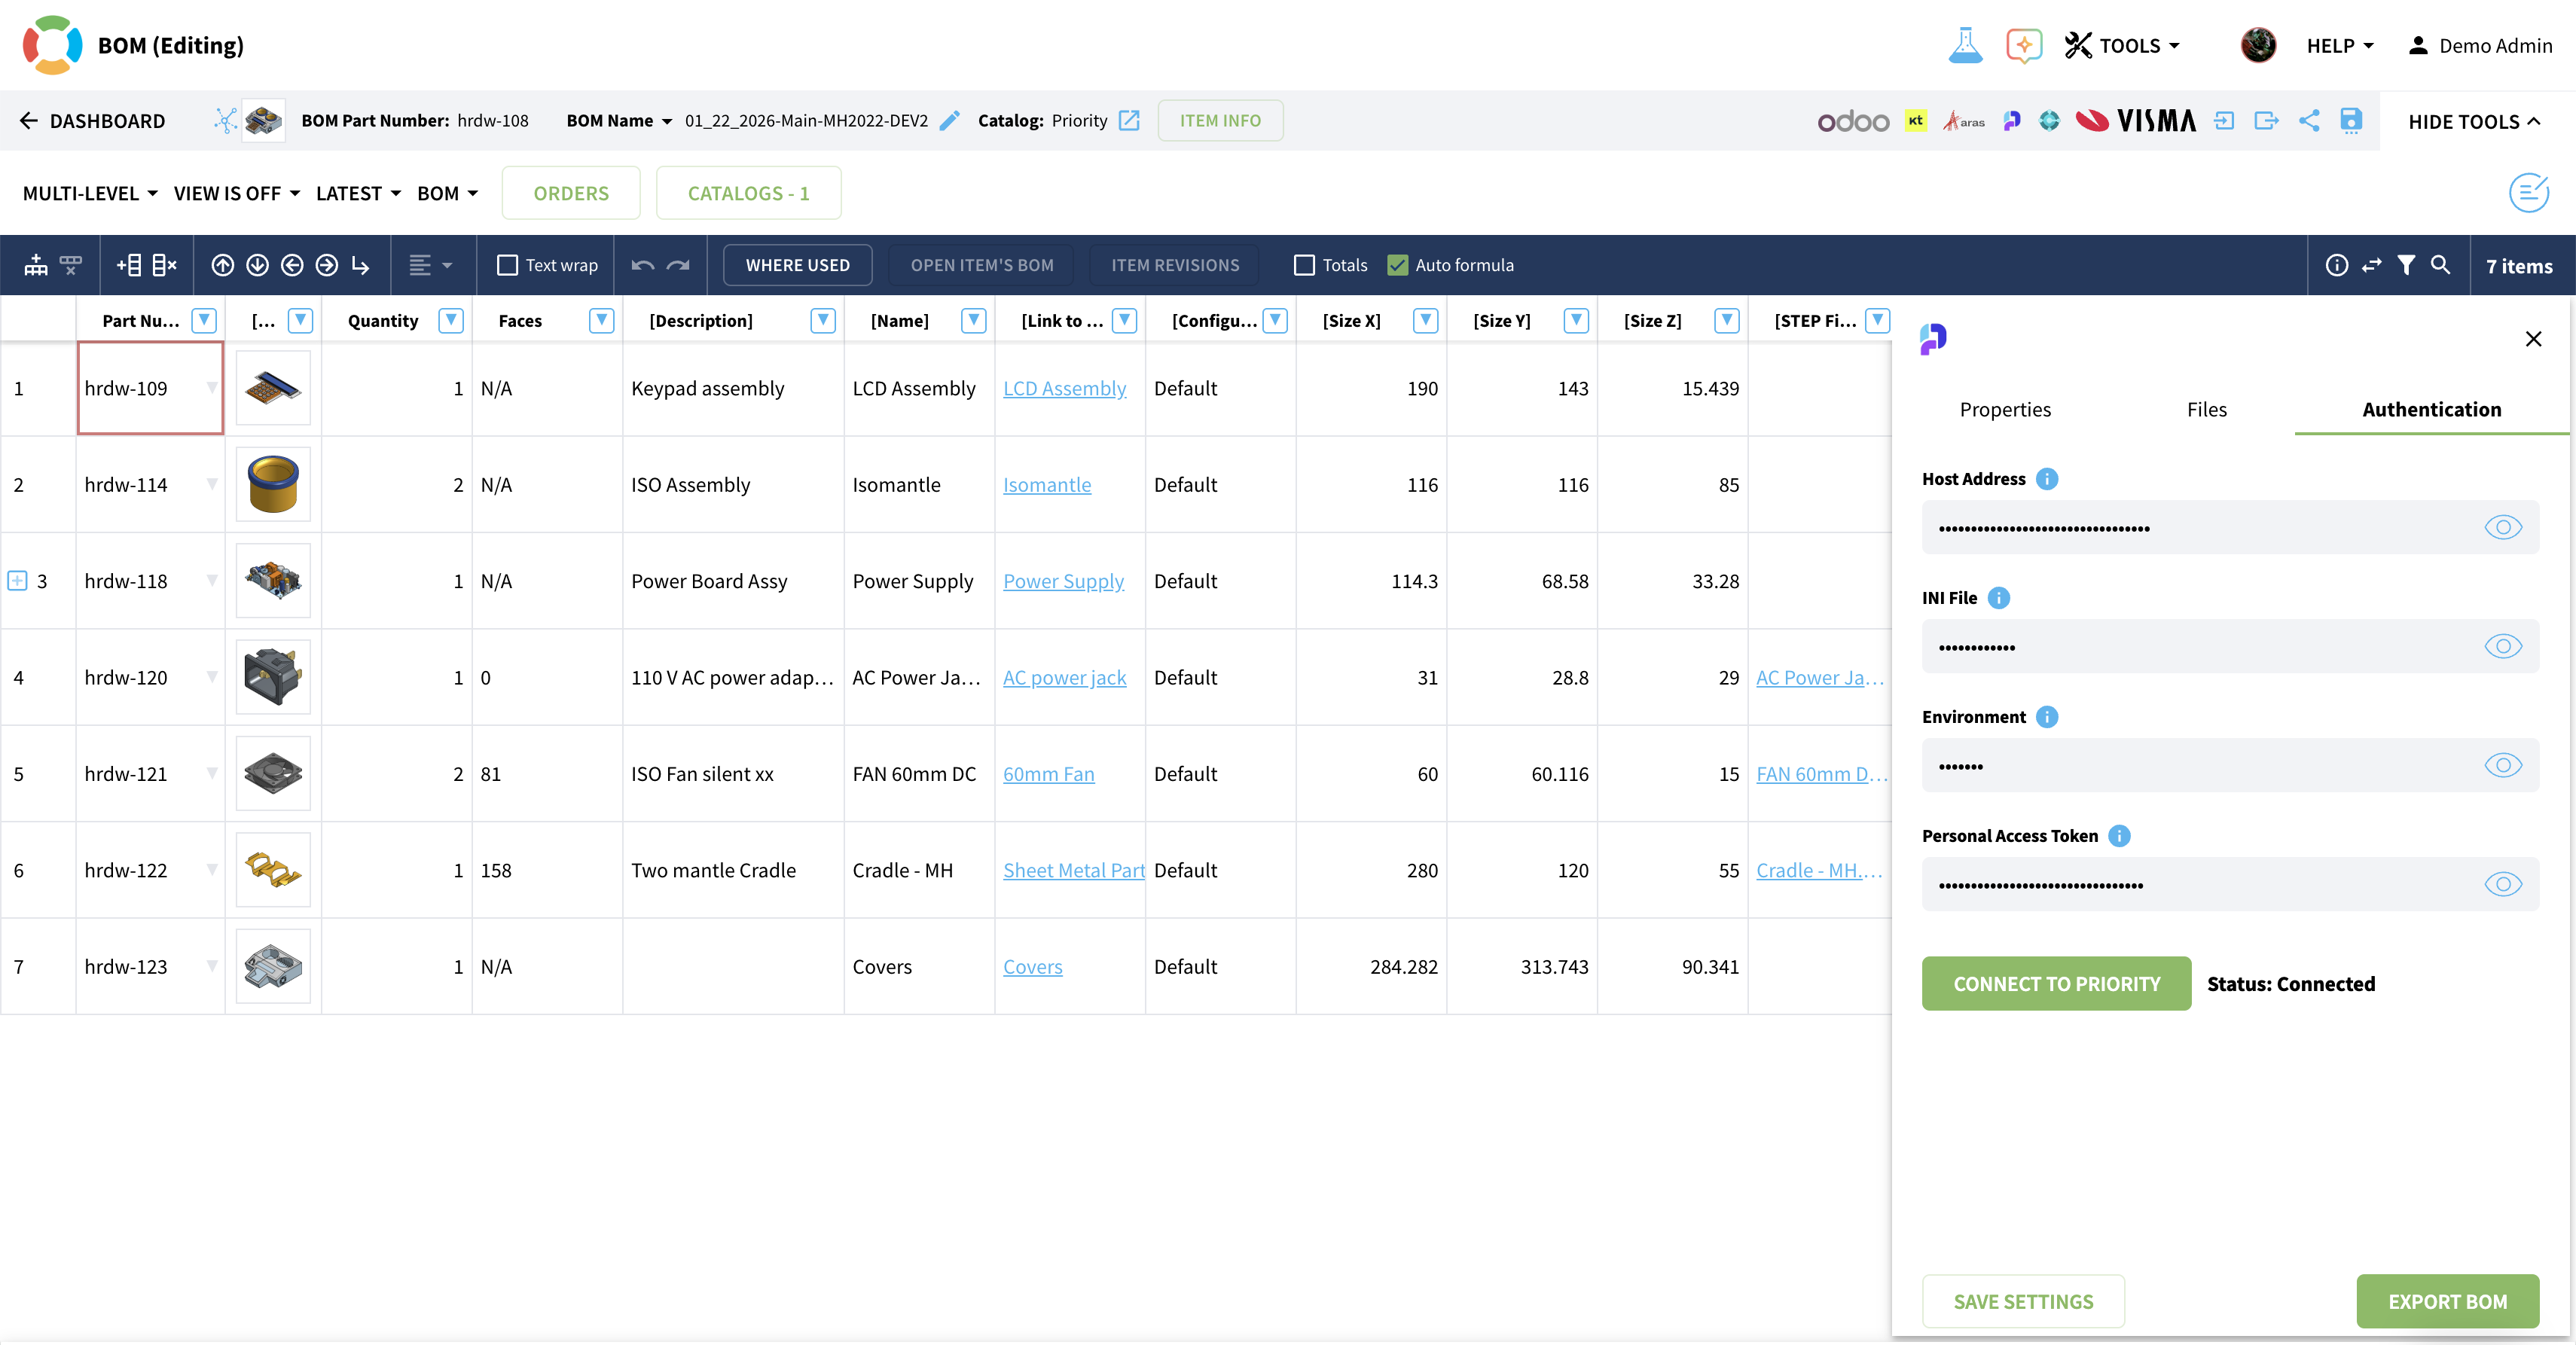The width and height of the screenshot is (2576, 1345).
Task: Click the pencil icon to edit BOM name
Action: (950, 121)
